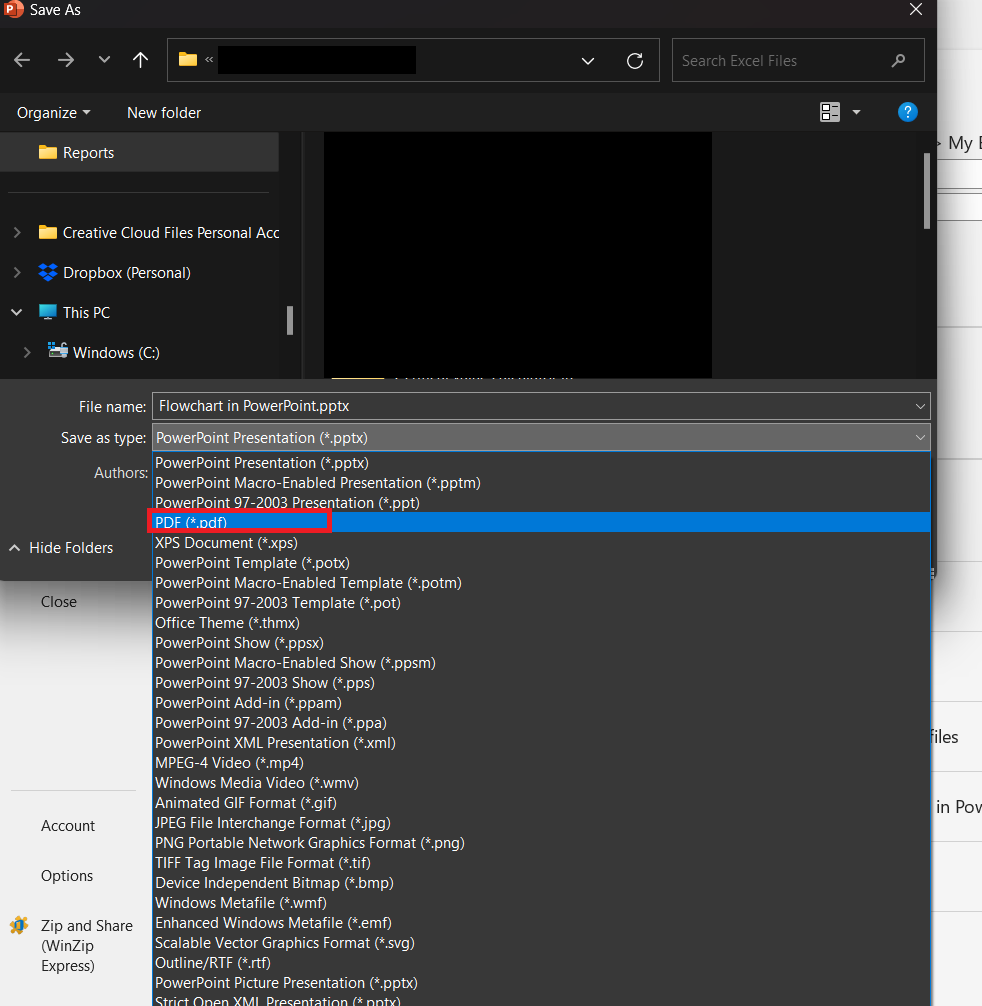Go forward using the right arrow

point(65,60)
